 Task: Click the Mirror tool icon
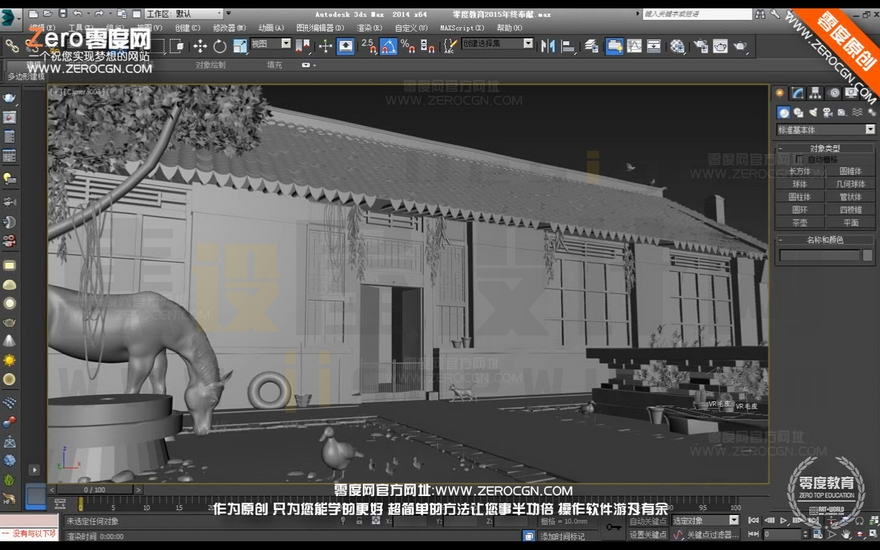tap(547, 46)
